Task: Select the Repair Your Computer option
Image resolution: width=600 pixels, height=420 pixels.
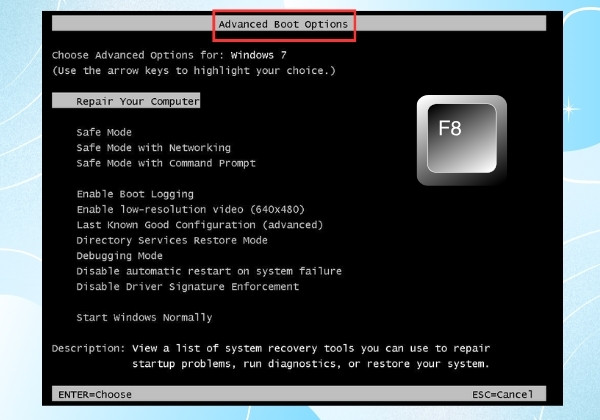Action: tap(126, 101)
